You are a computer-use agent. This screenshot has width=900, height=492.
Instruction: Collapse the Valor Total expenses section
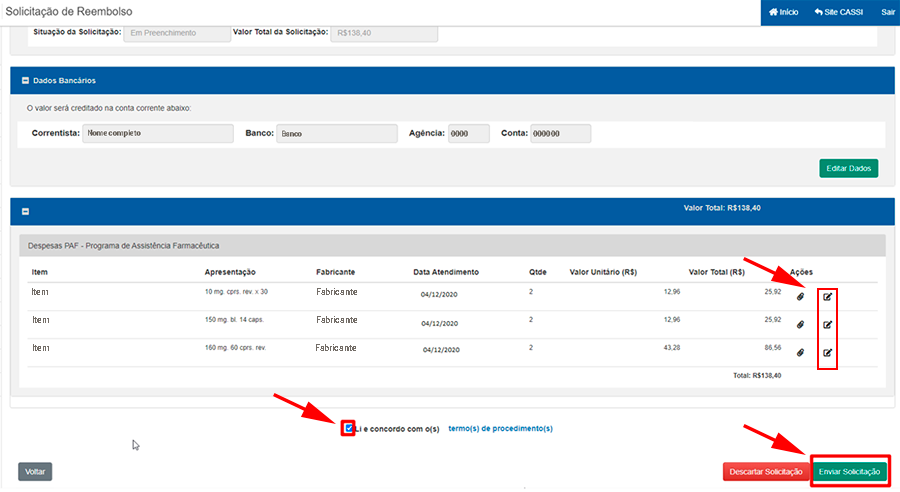(25, 212)
